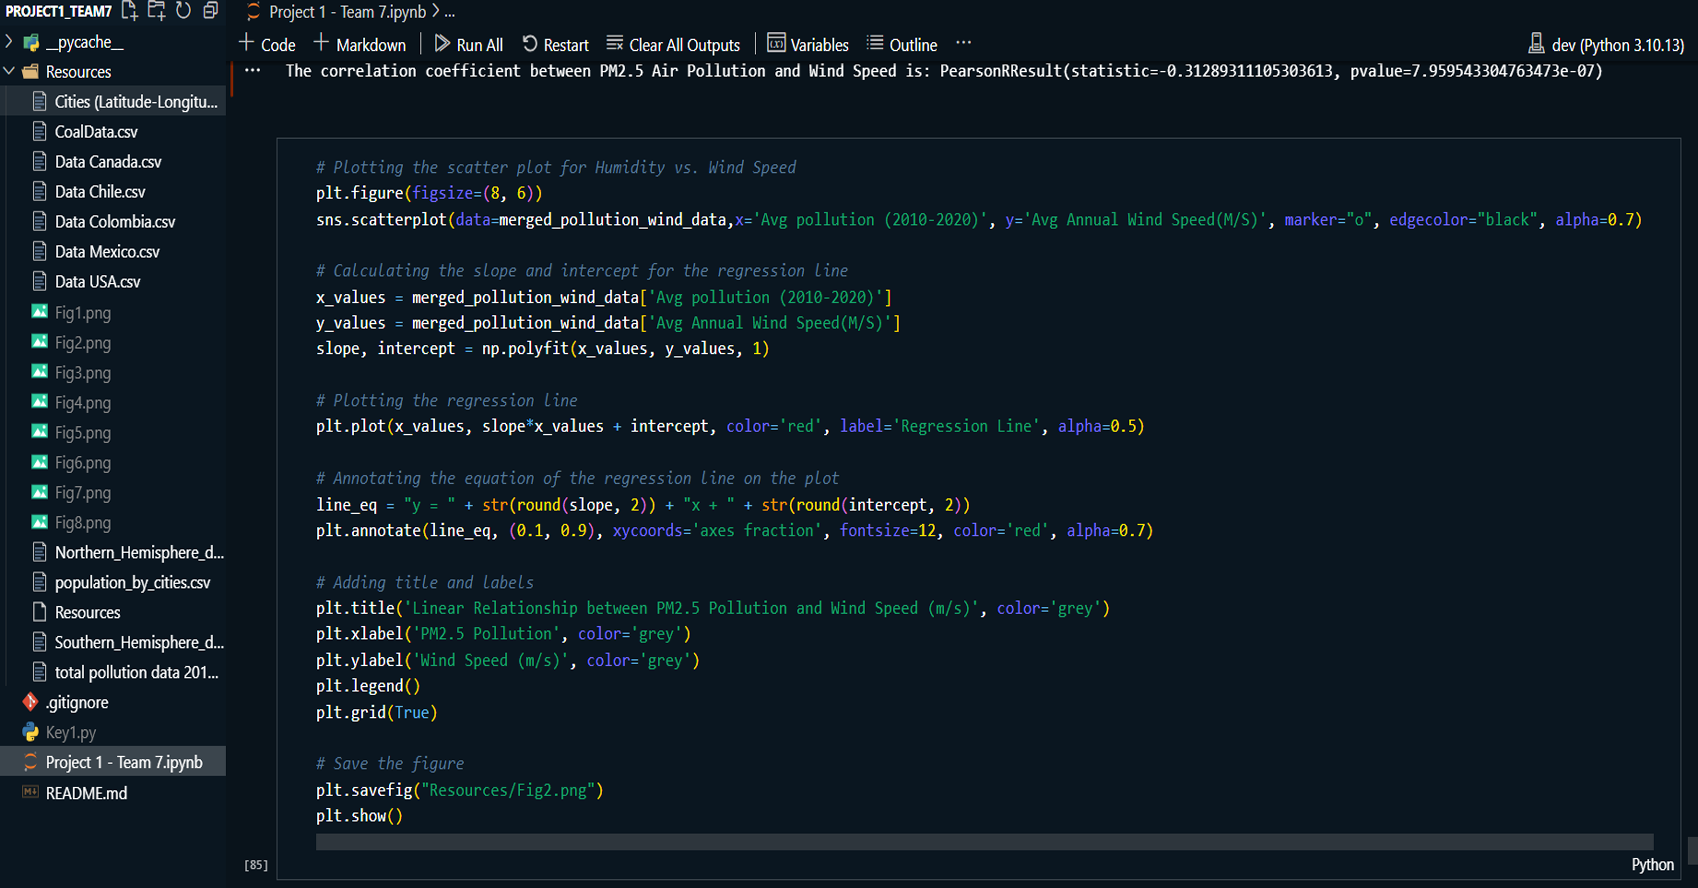The height and width of the screenshot is (888, 1698).
Task: Restart the notebook kernel
Action: [555, 45]
